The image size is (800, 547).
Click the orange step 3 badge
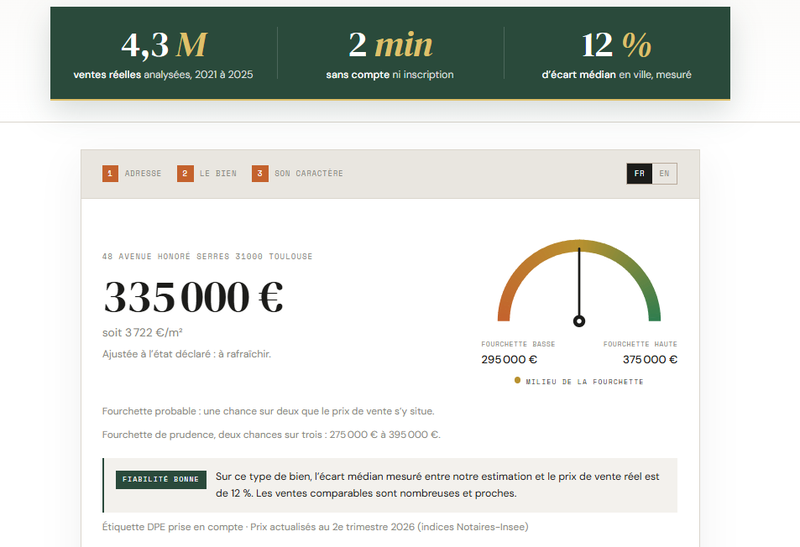point(260,173)
